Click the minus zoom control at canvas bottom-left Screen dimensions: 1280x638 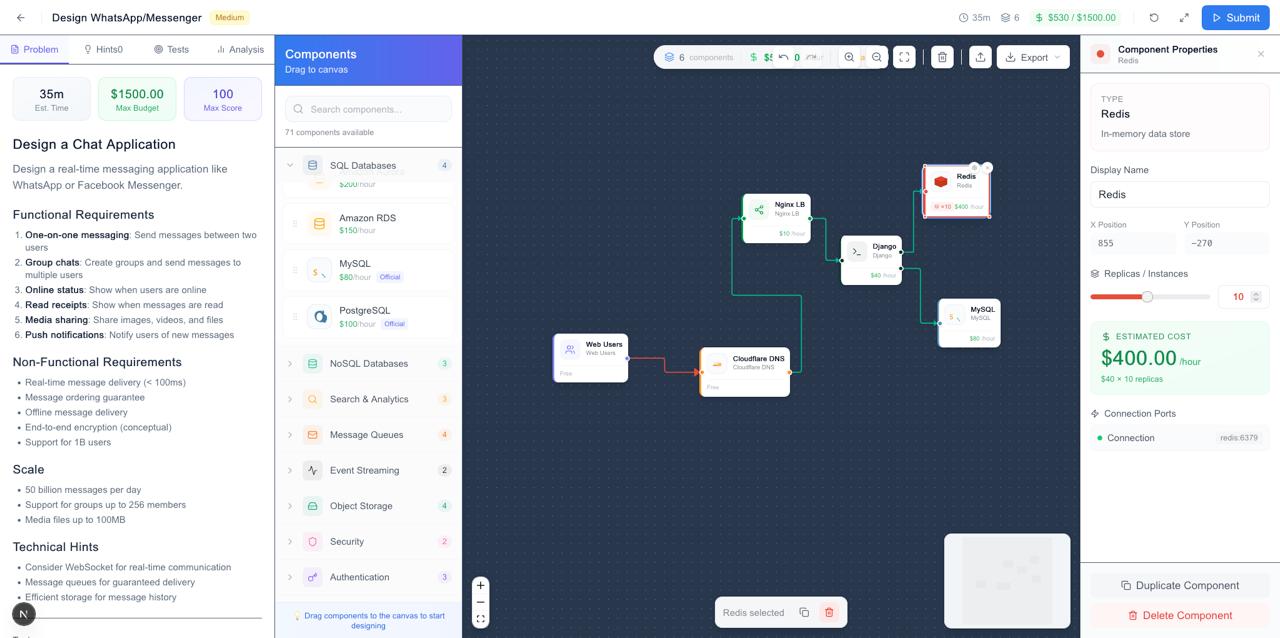point(480,602)
